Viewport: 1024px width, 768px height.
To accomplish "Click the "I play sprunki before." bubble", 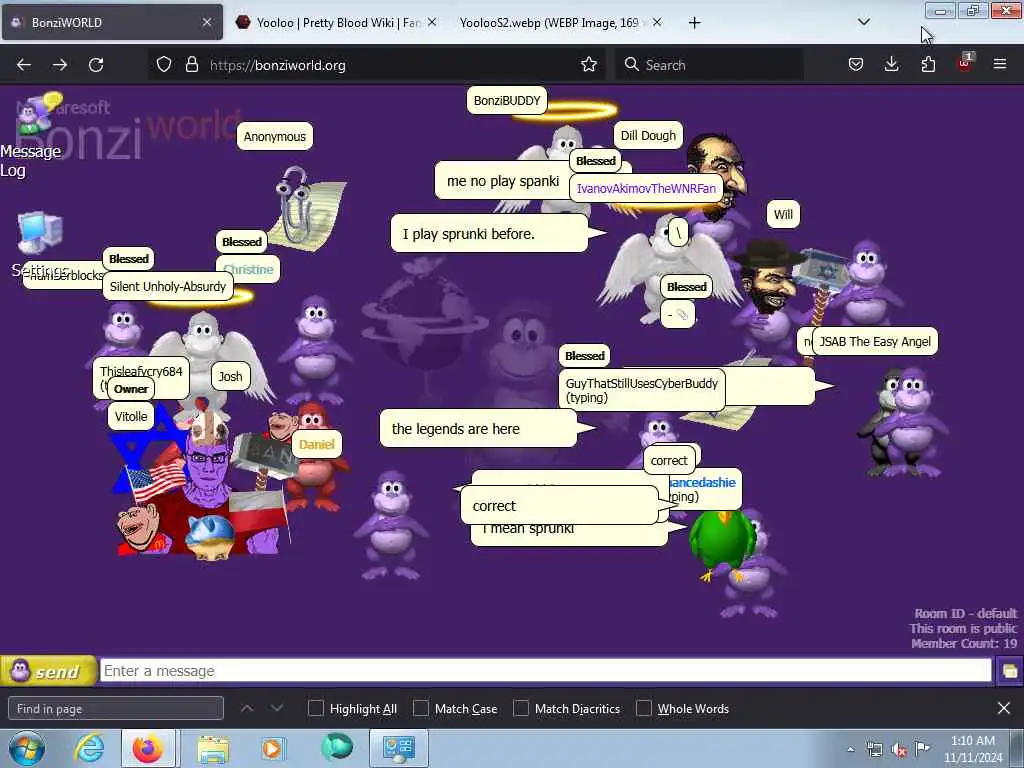I will tap(490, 233).
